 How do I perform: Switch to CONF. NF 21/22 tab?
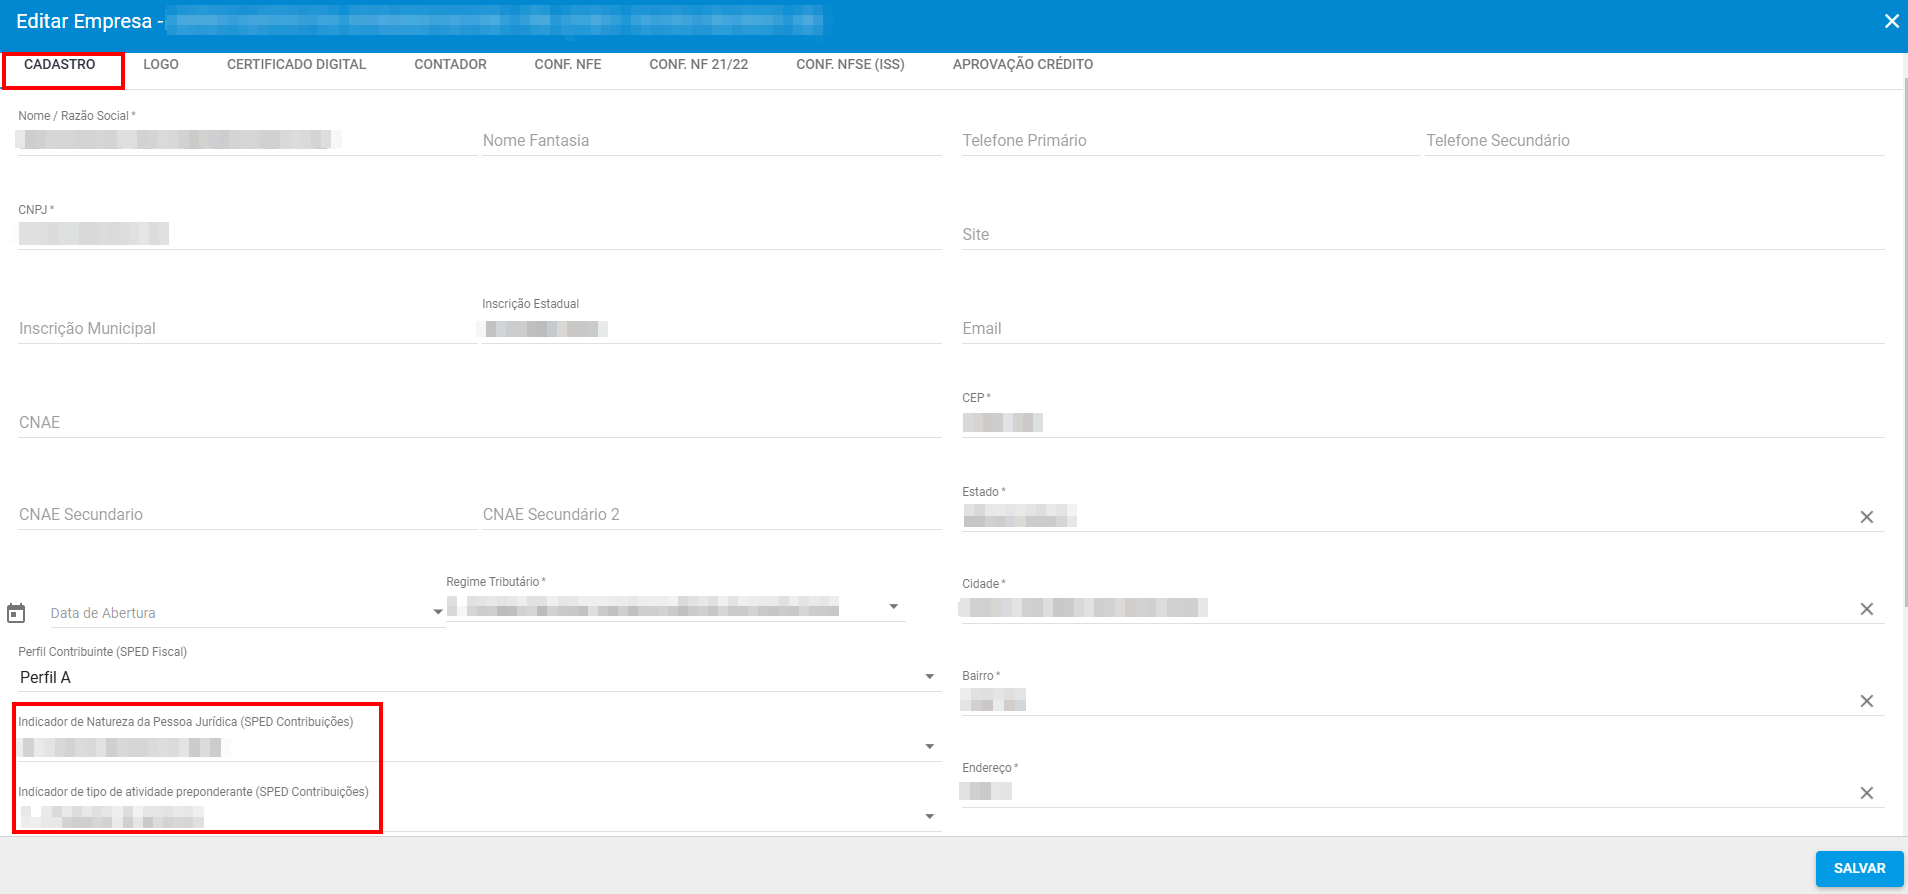(x=698, y=65)
